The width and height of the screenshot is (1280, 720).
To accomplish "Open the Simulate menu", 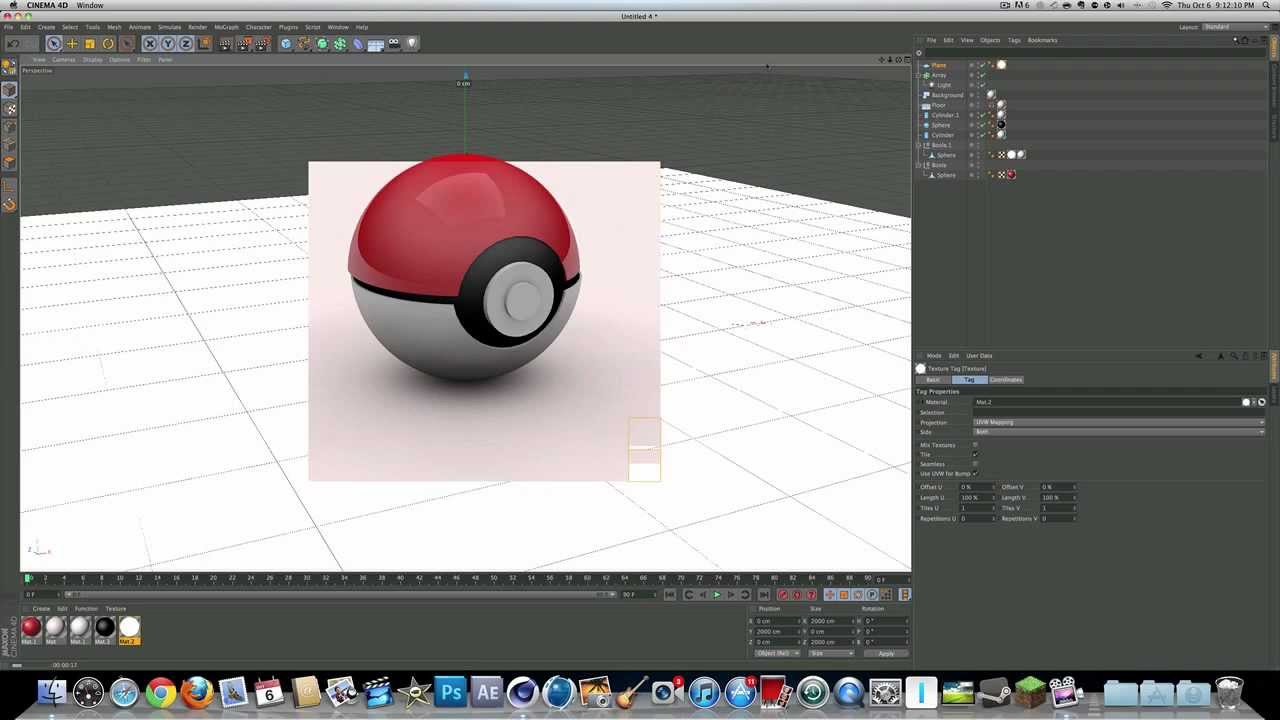I will tap(169, 27).
